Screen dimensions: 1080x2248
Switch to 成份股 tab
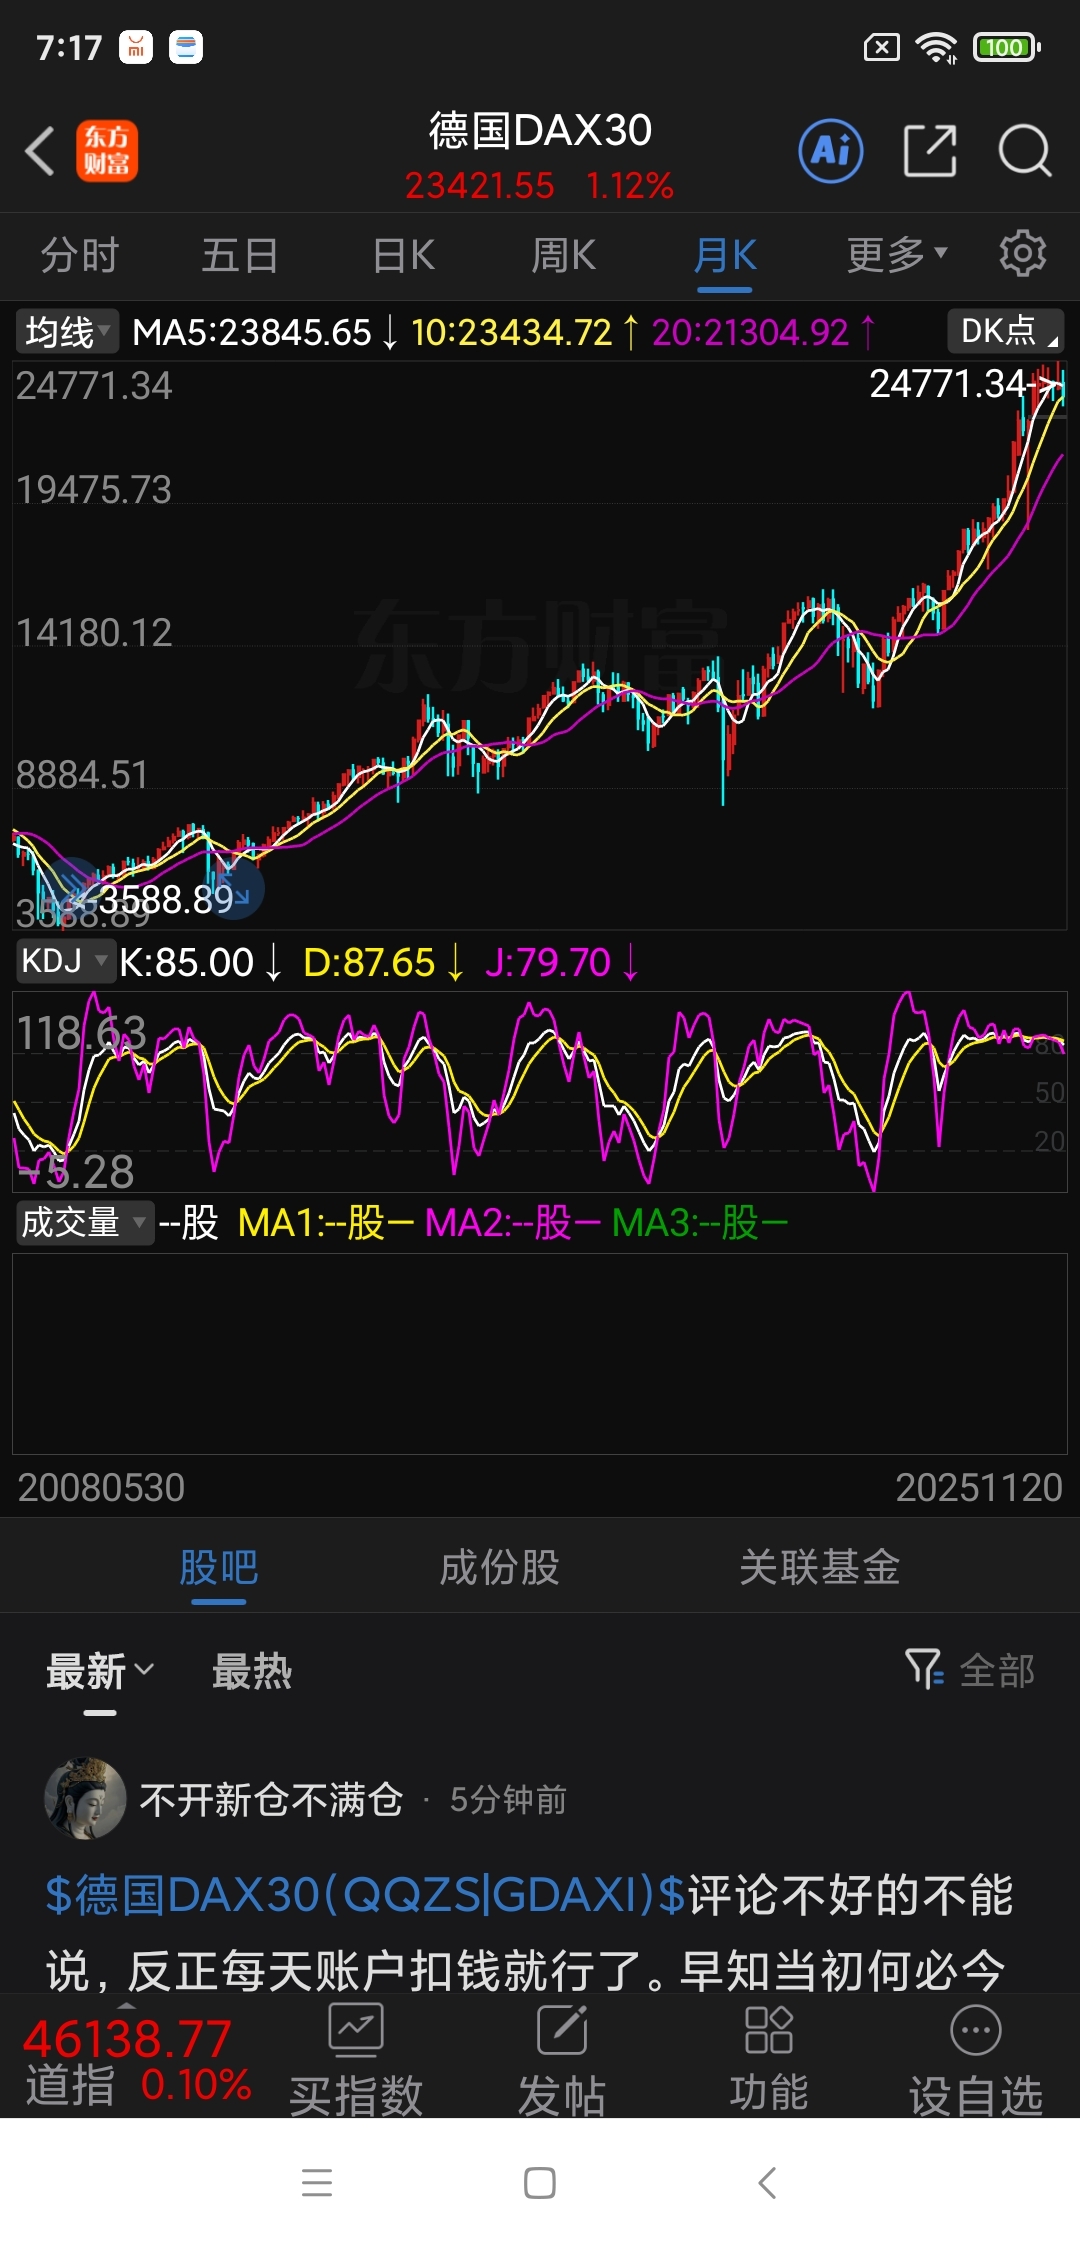click(499, 1567)
